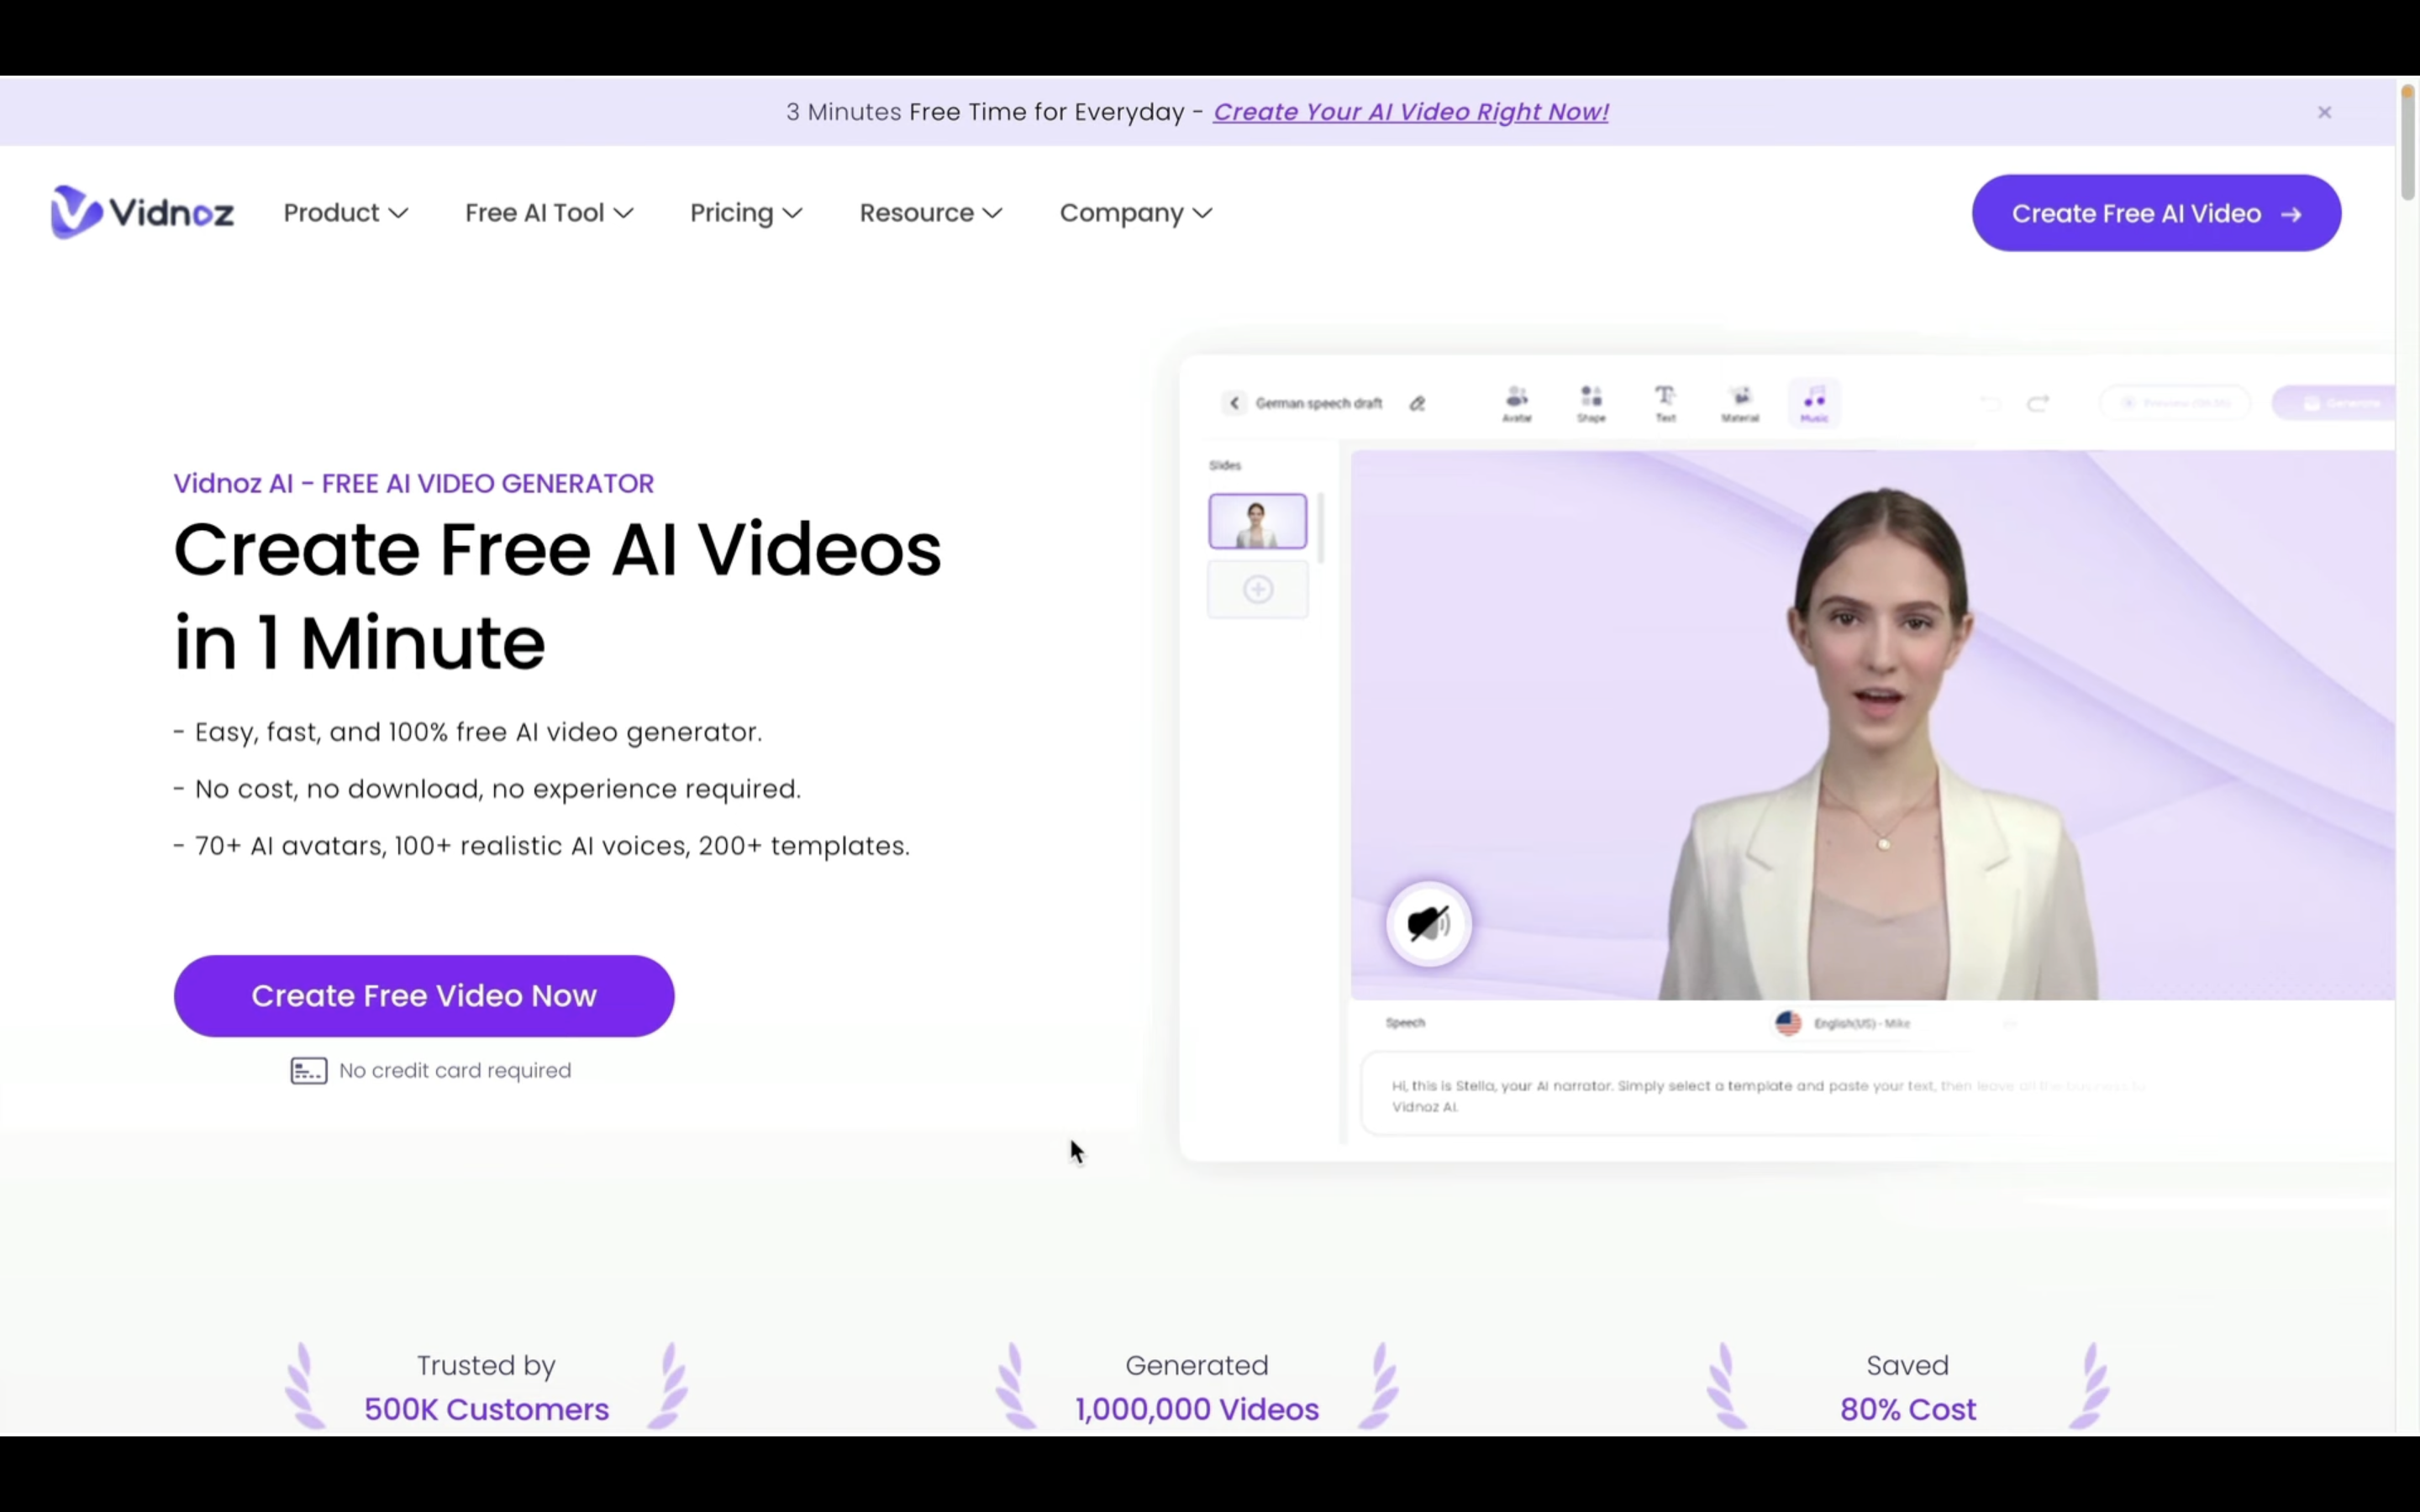
Task: Click the redo arrow in editor
Action: tap(2038, 403)
